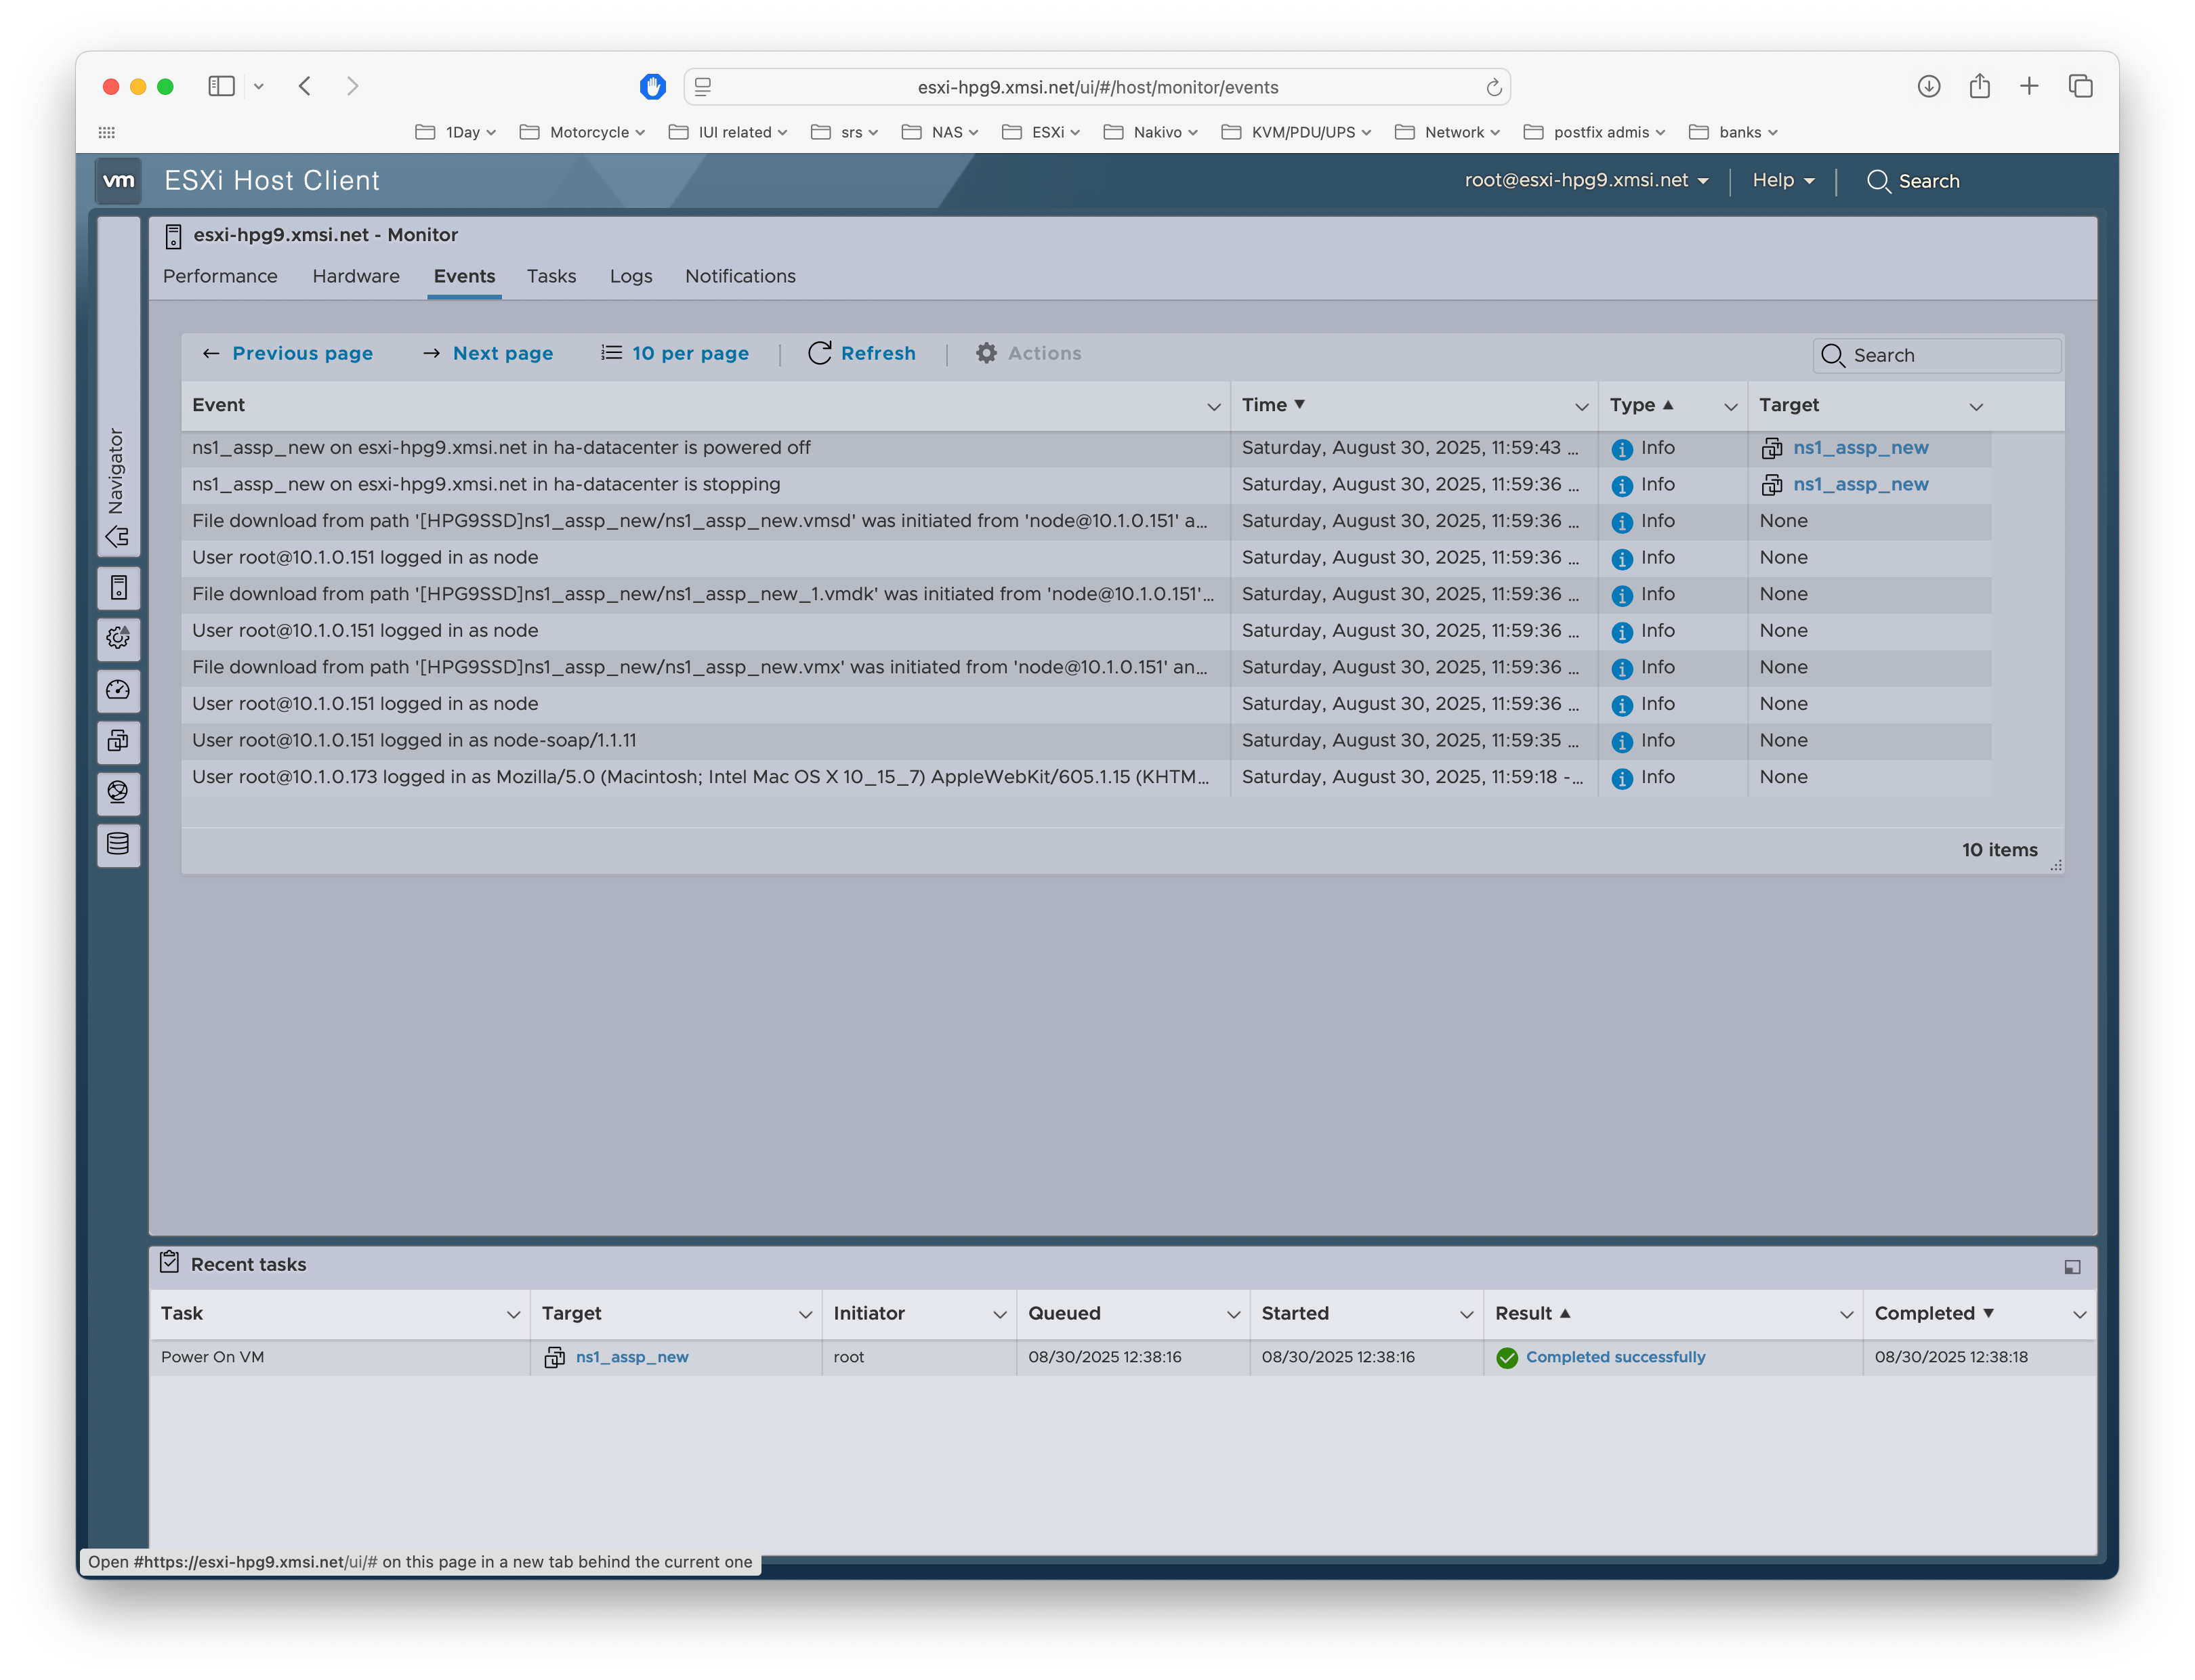Open Networking via the globe sidebar icon

pos(118,793)
